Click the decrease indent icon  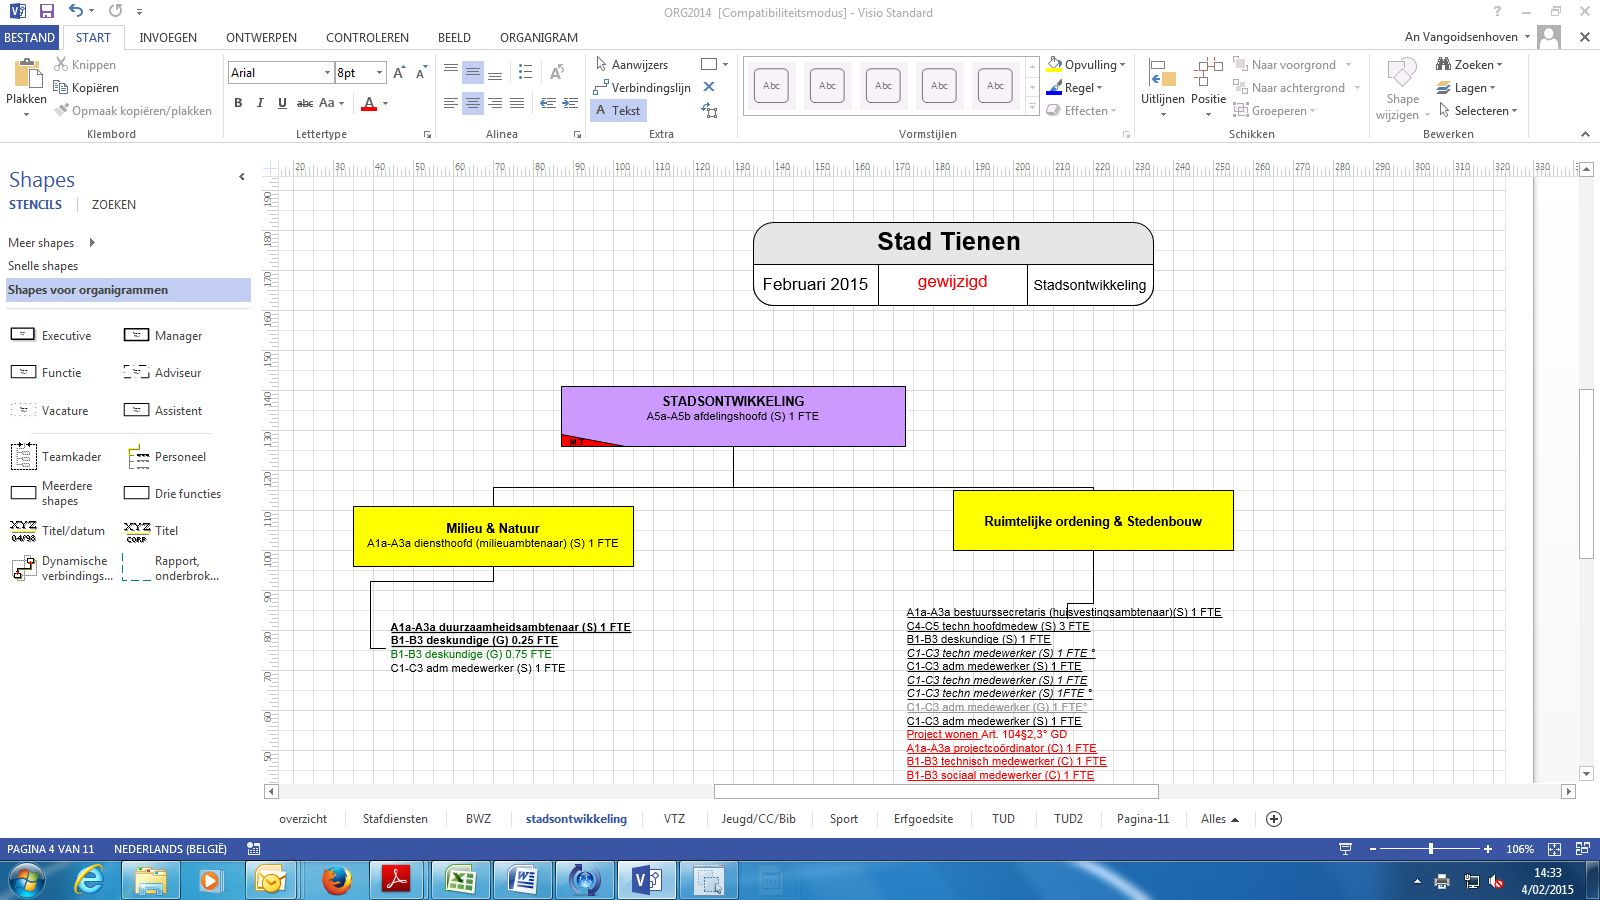(548, 103)
